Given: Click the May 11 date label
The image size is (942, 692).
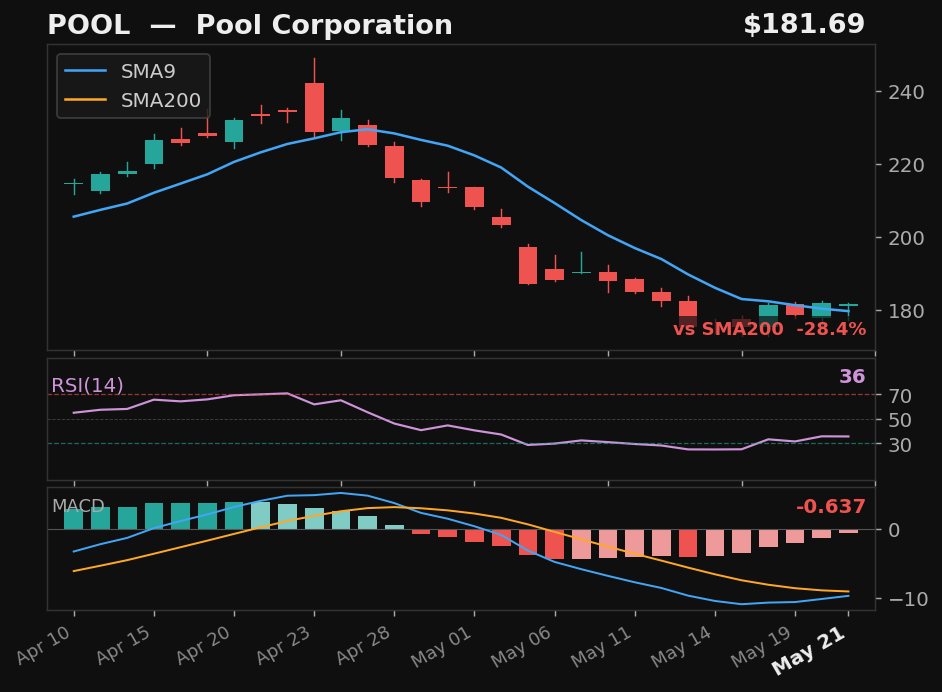Looking at the screenshot, I should tap(601, 646).
